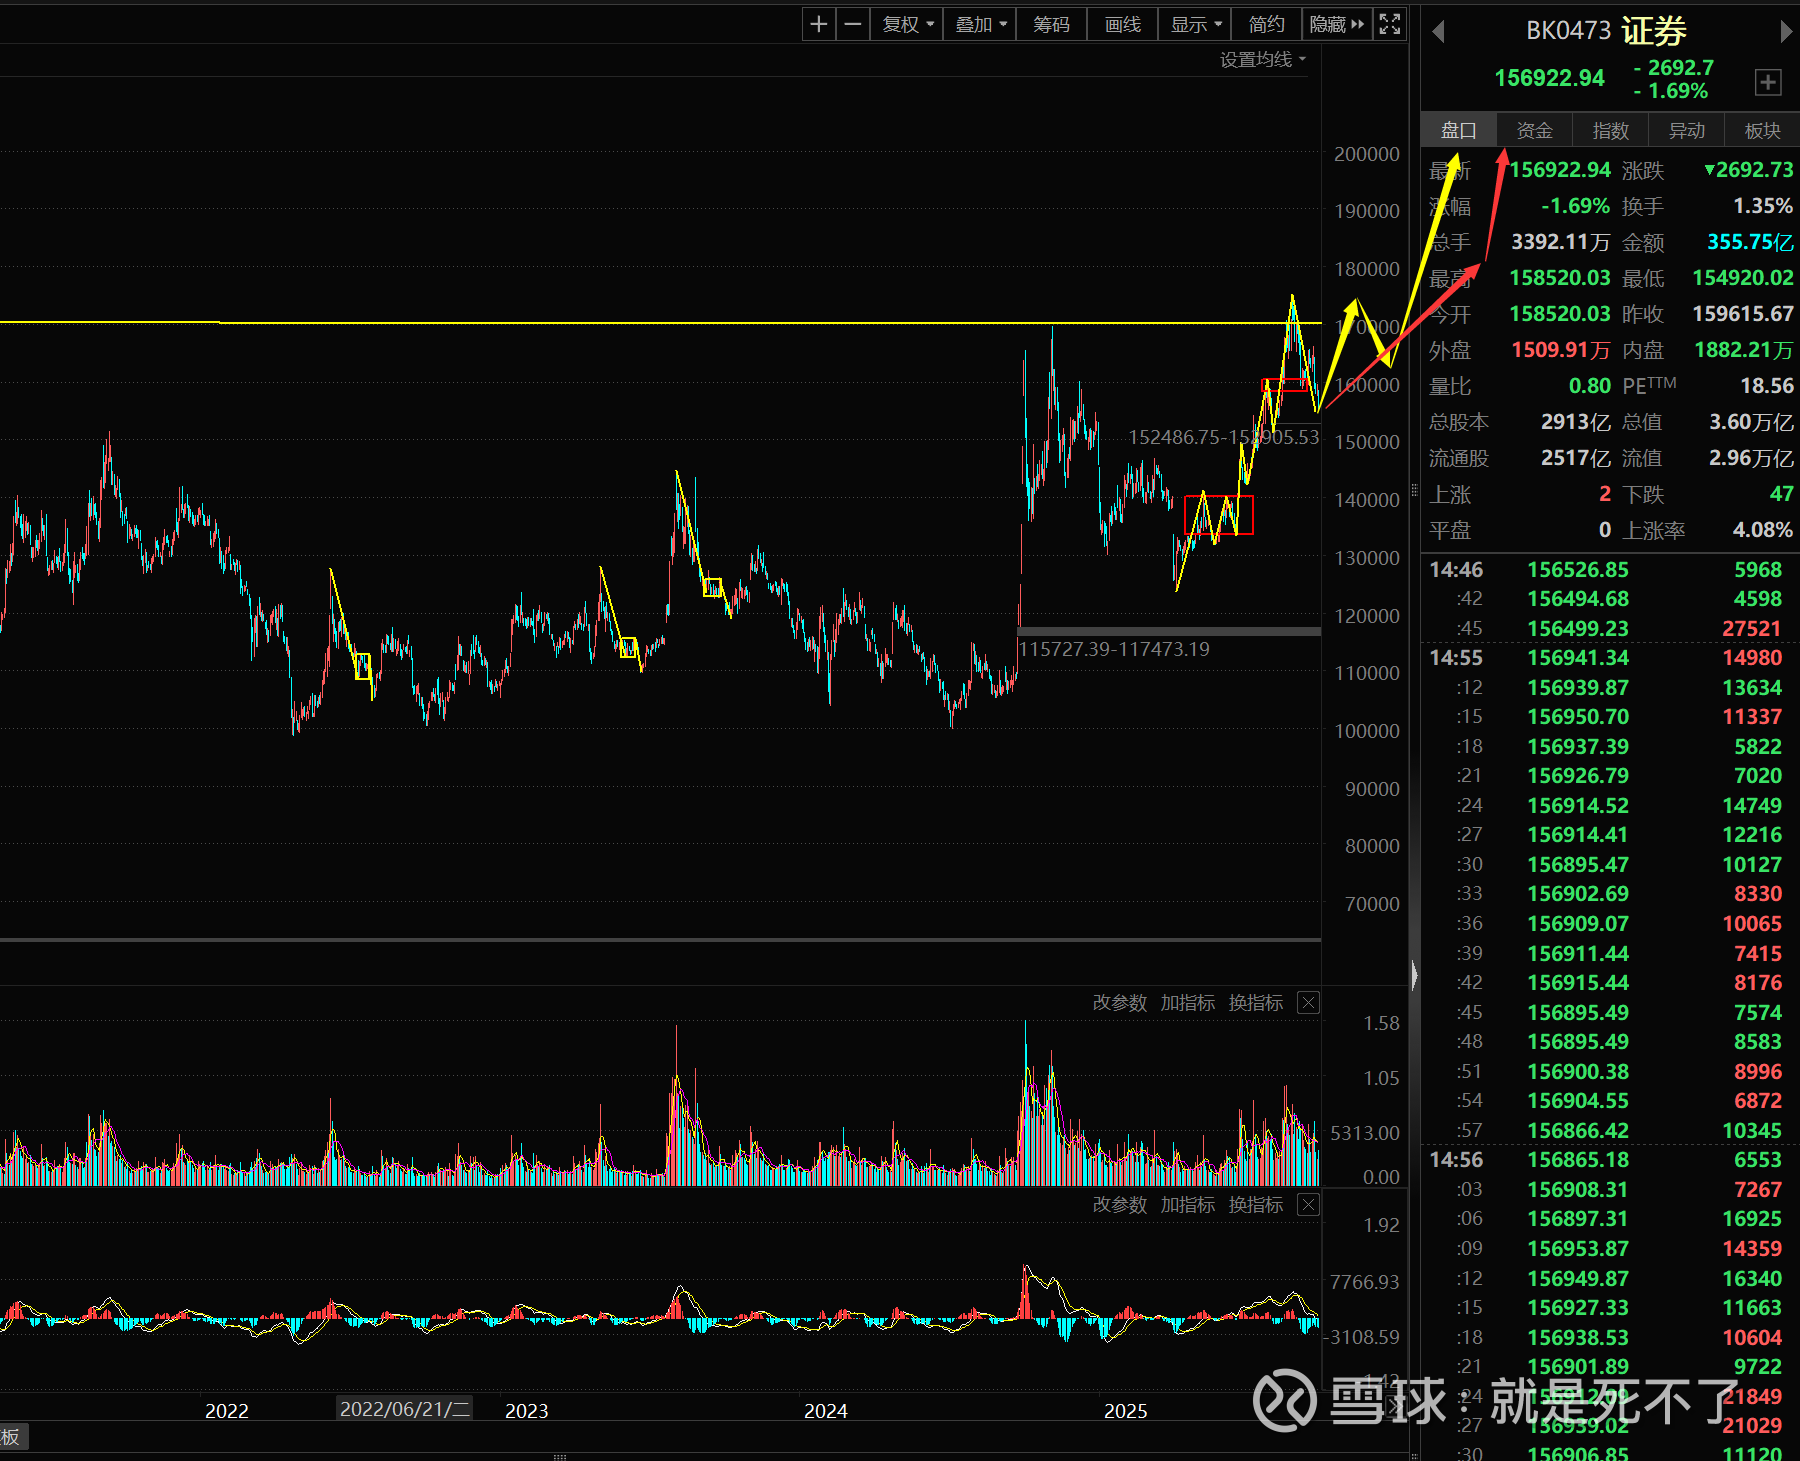1800x1461 pixels.
Task: Click the 2024 year label on time axis
Action: 826,1410
